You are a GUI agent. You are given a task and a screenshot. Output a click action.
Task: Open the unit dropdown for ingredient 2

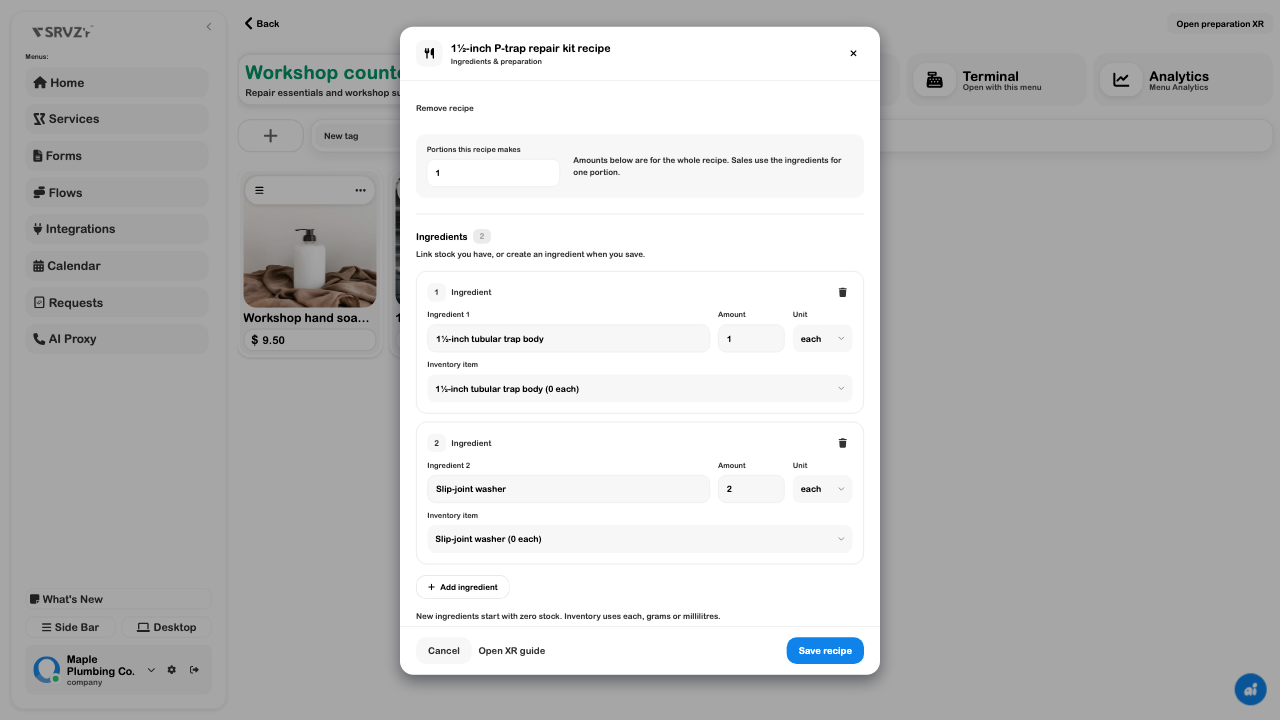pyautogui.click(x=822, y=489)
